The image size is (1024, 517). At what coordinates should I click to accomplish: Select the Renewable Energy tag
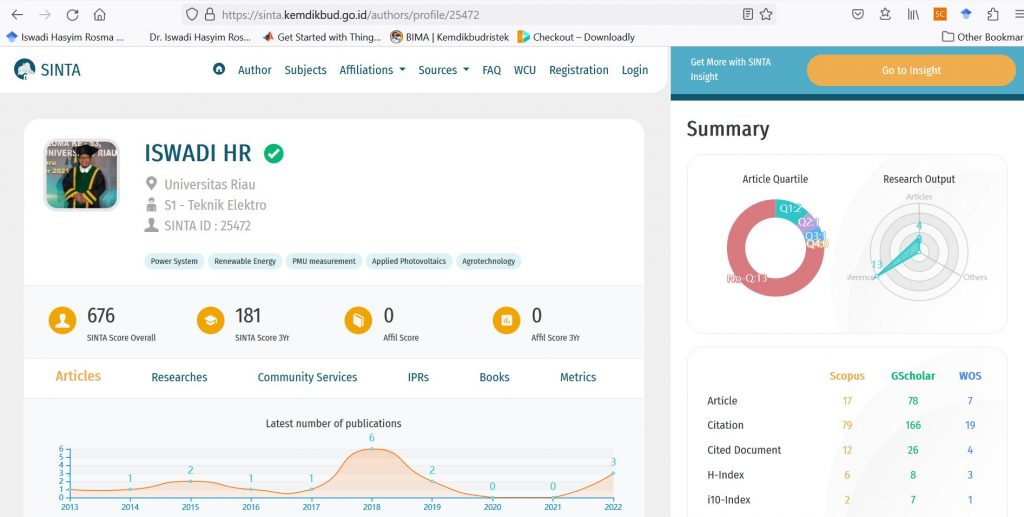tap(245, 261)
